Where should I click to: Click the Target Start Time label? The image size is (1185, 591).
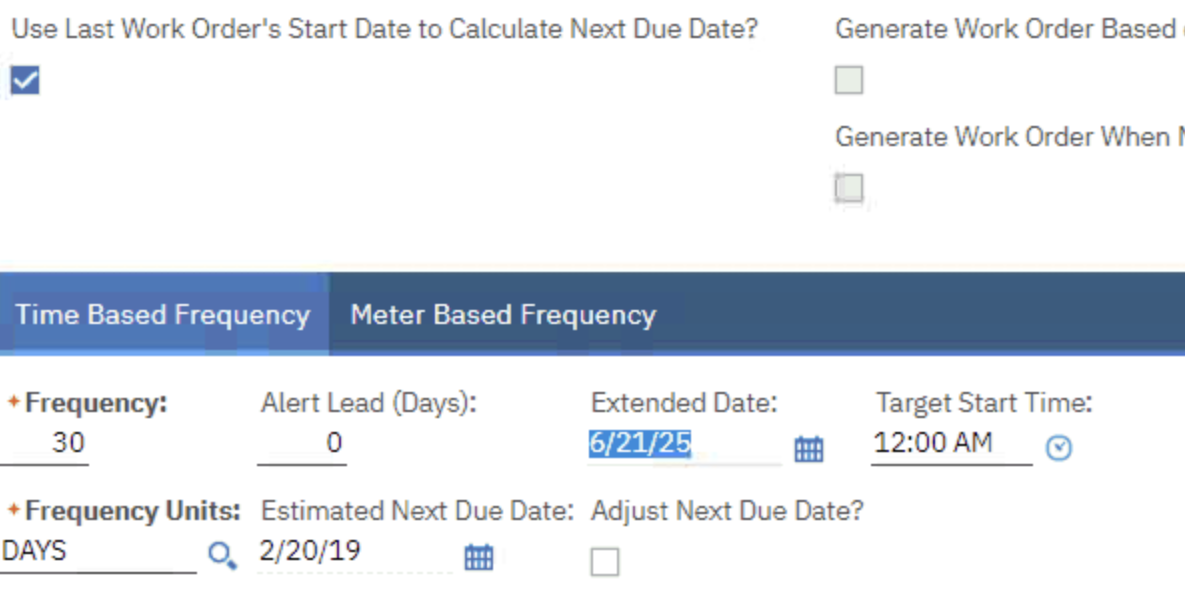tap(983, 403)
